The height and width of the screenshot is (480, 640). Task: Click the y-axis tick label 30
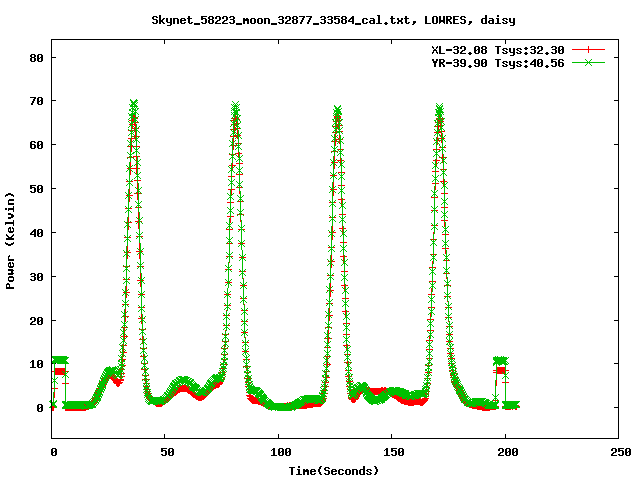(36, 277)
